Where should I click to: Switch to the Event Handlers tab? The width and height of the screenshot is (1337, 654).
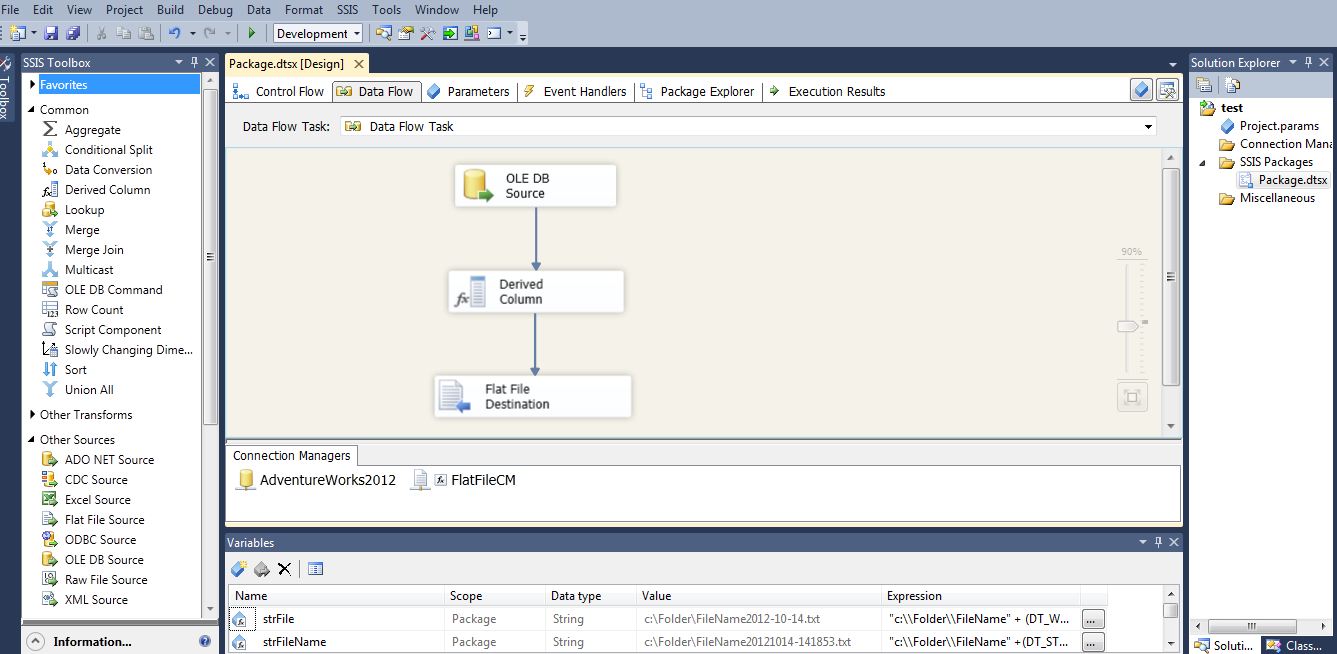(575, 91)
